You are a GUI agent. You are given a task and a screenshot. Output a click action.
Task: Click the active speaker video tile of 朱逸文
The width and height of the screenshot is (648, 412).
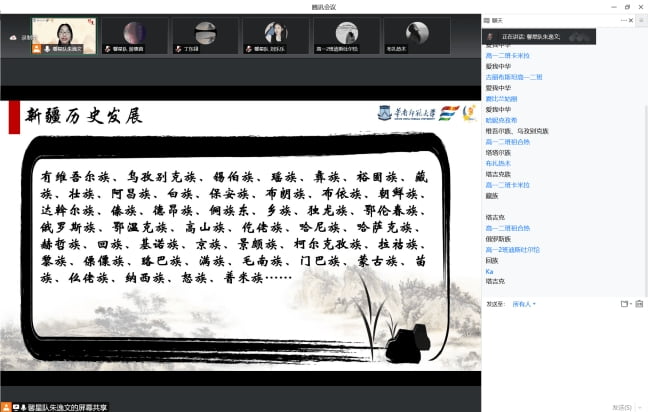65,35
